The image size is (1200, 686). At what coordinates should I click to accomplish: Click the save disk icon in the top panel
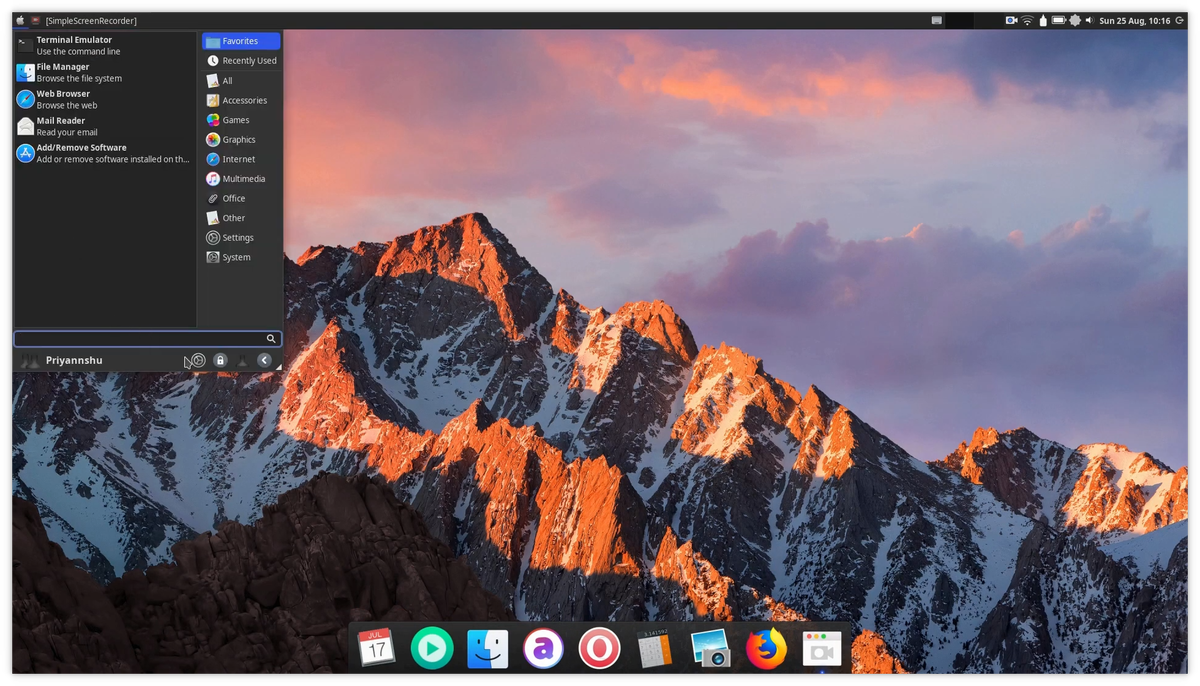pos(937,20)
